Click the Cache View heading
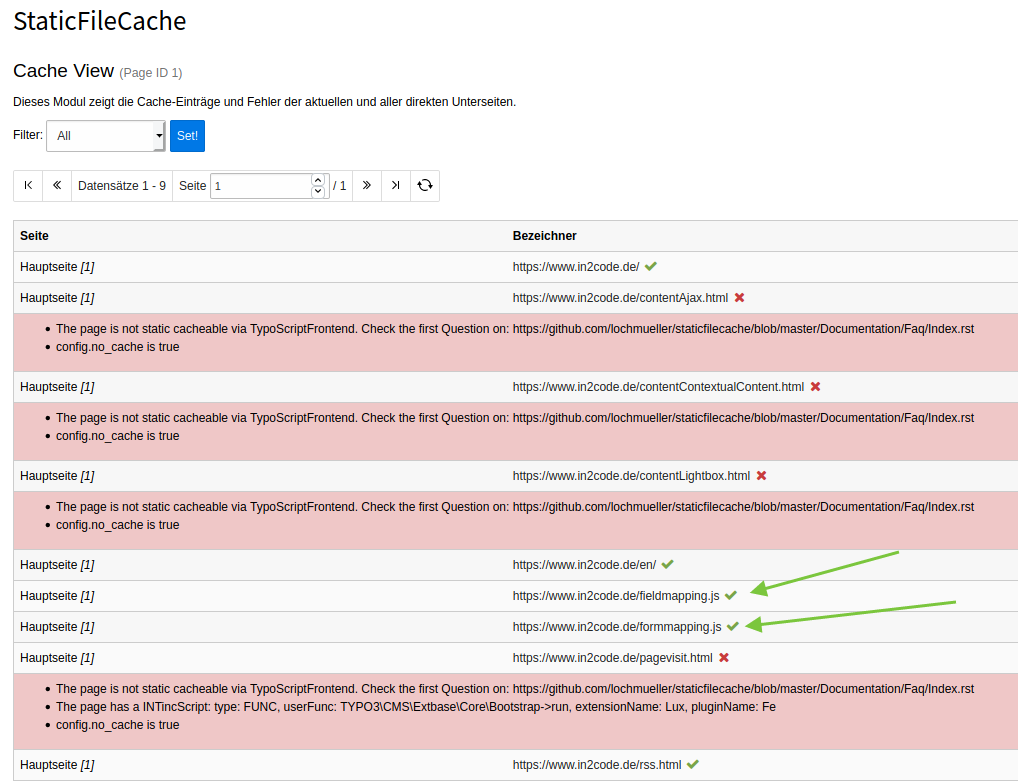 [64, 71]
